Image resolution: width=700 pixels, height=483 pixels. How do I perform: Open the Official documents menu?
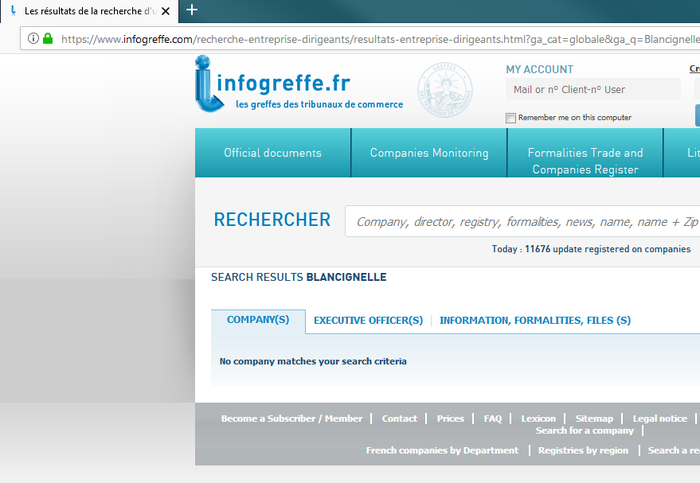tap(273, 153)
